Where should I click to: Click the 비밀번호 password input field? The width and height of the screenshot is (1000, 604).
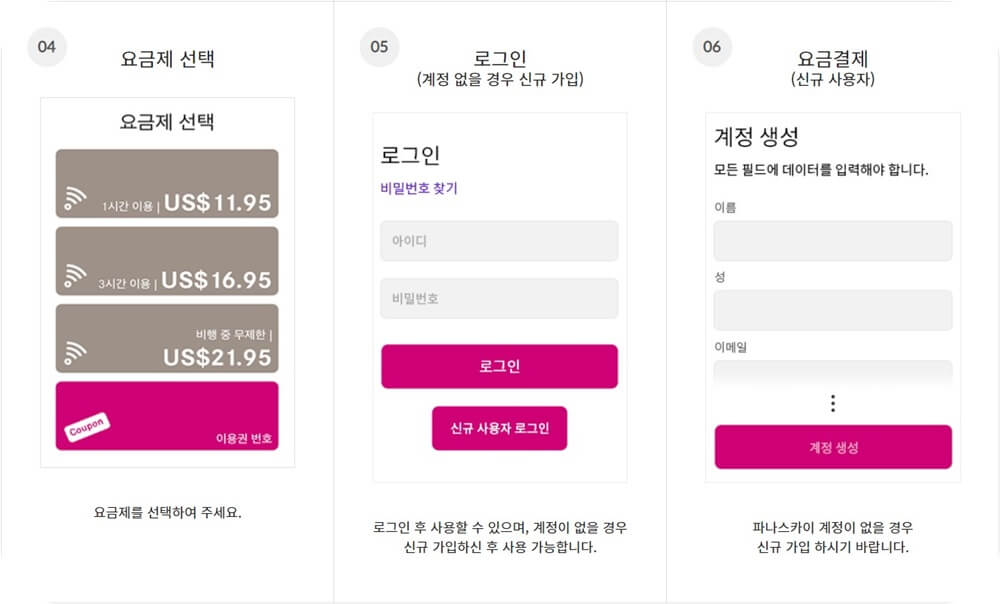coord(499,298)
